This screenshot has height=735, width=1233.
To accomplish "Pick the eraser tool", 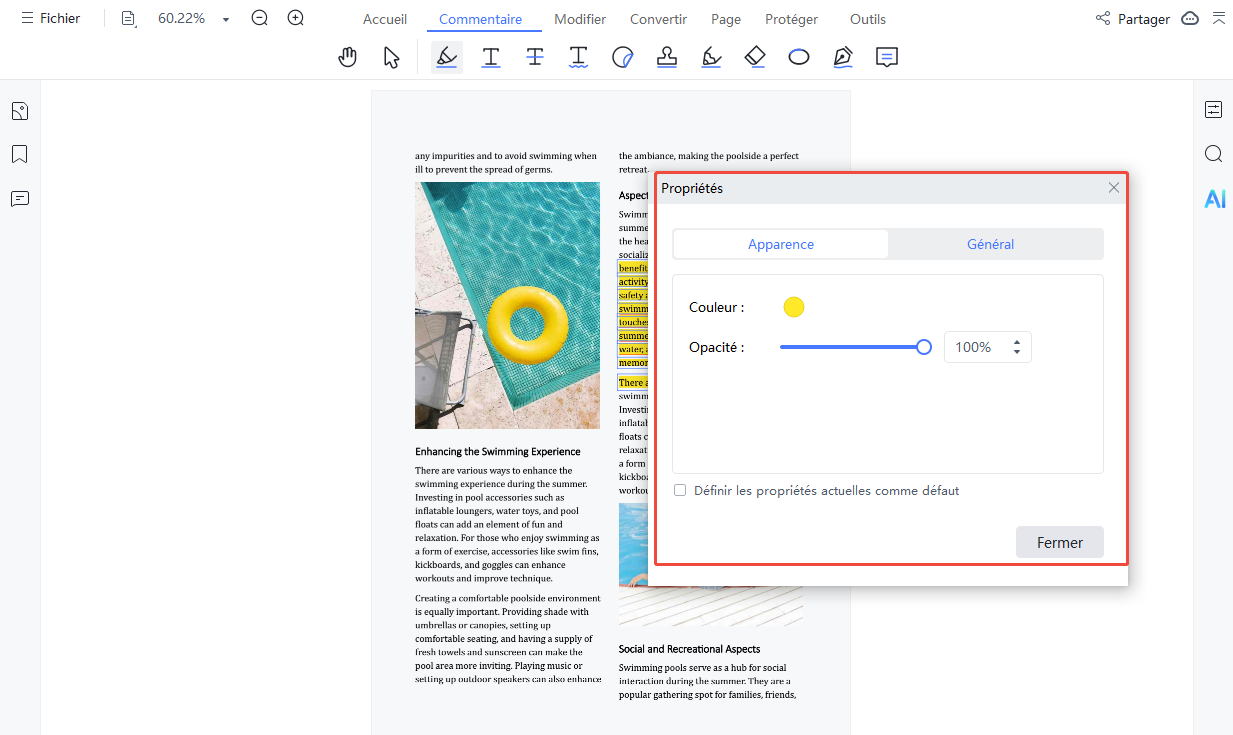I will (x=755, y=58).
